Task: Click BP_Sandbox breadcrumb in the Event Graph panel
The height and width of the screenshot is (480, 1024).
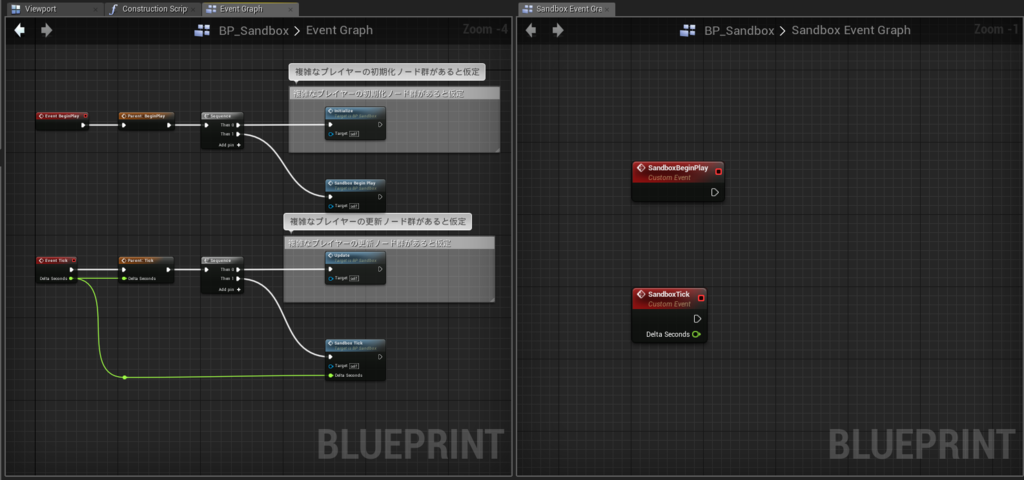Action: point(253,31)
